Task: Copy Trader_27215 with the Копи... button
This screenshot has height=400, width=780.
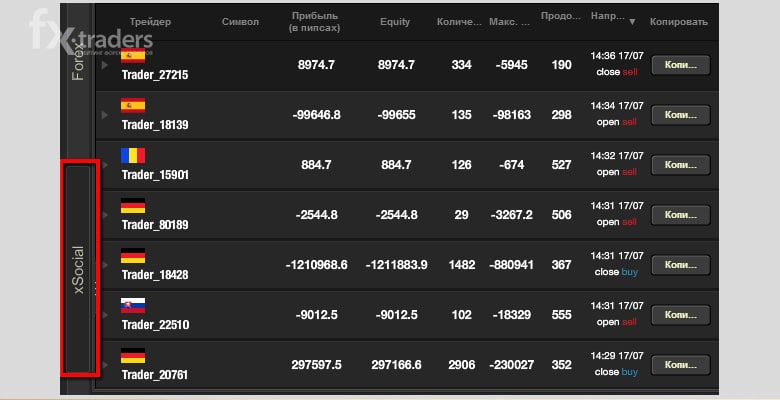Action: tap(681, 65)
